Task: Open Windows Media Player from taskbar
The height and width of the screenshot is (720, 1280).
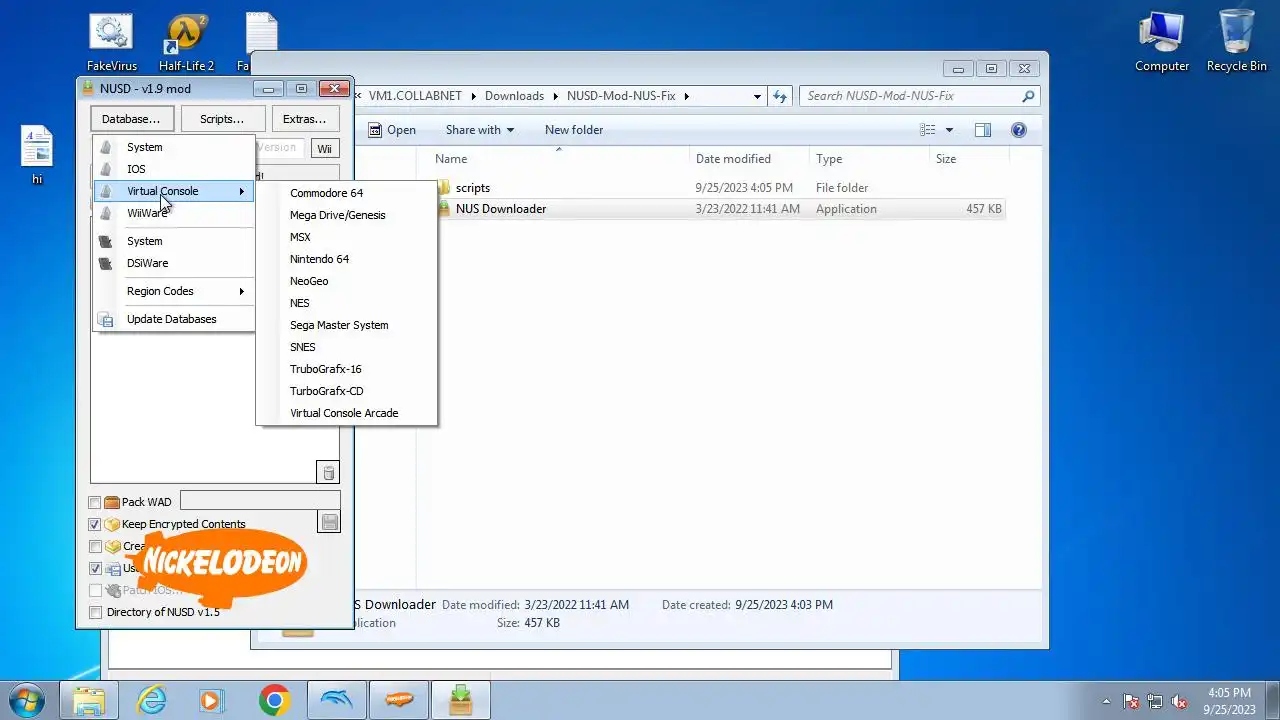Action: pyautogui.click(x=211, y=700)
